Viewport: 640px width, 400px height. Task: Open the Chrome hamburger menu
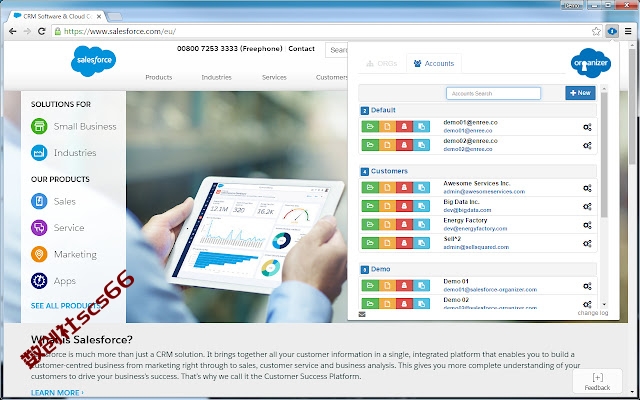(628, 31)
